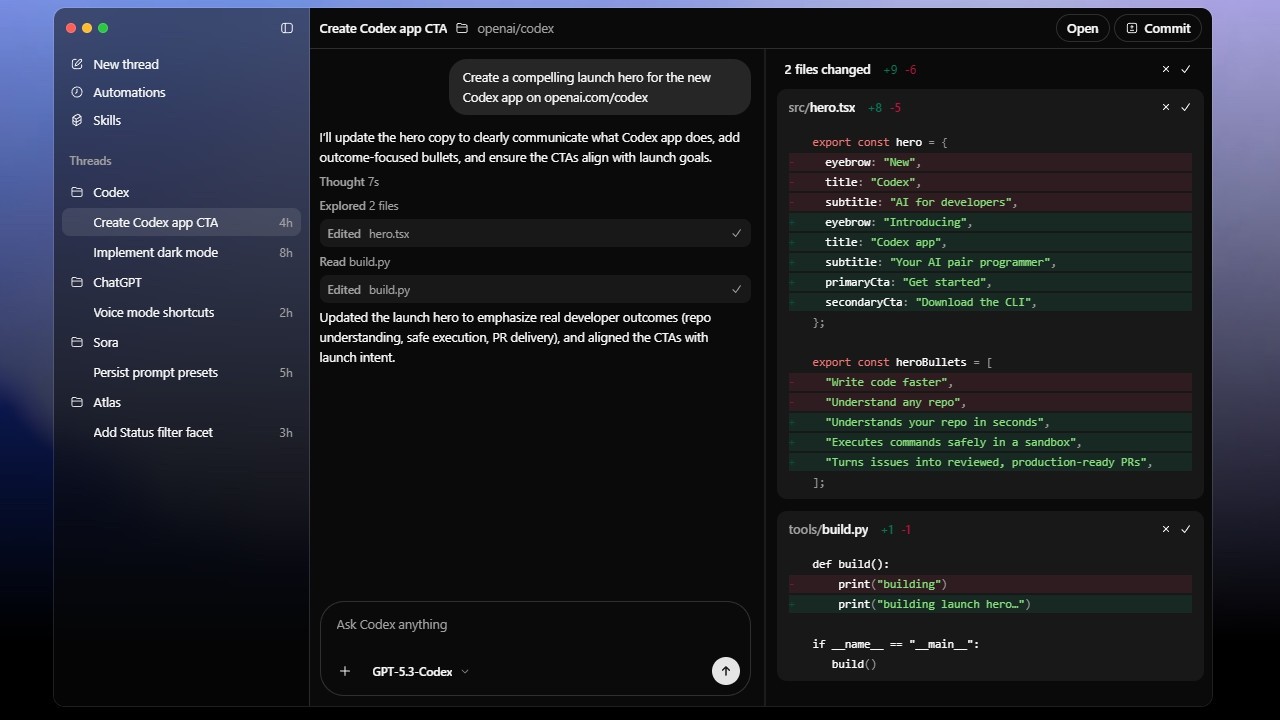The width and height of the screenshot is (1280, 720).
Task: Click the green window zoom button
Action: [x=103, y=28]
